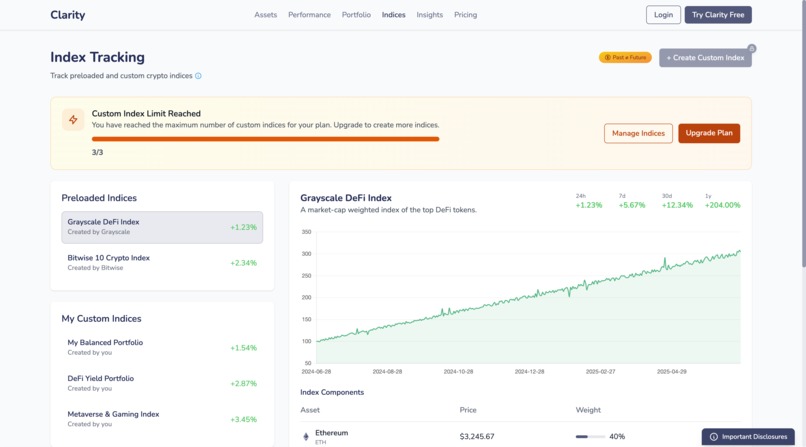Click the Preloaded Indices heading
The width and height of the screenshot is (806, 447).
[x=99, y=198]
